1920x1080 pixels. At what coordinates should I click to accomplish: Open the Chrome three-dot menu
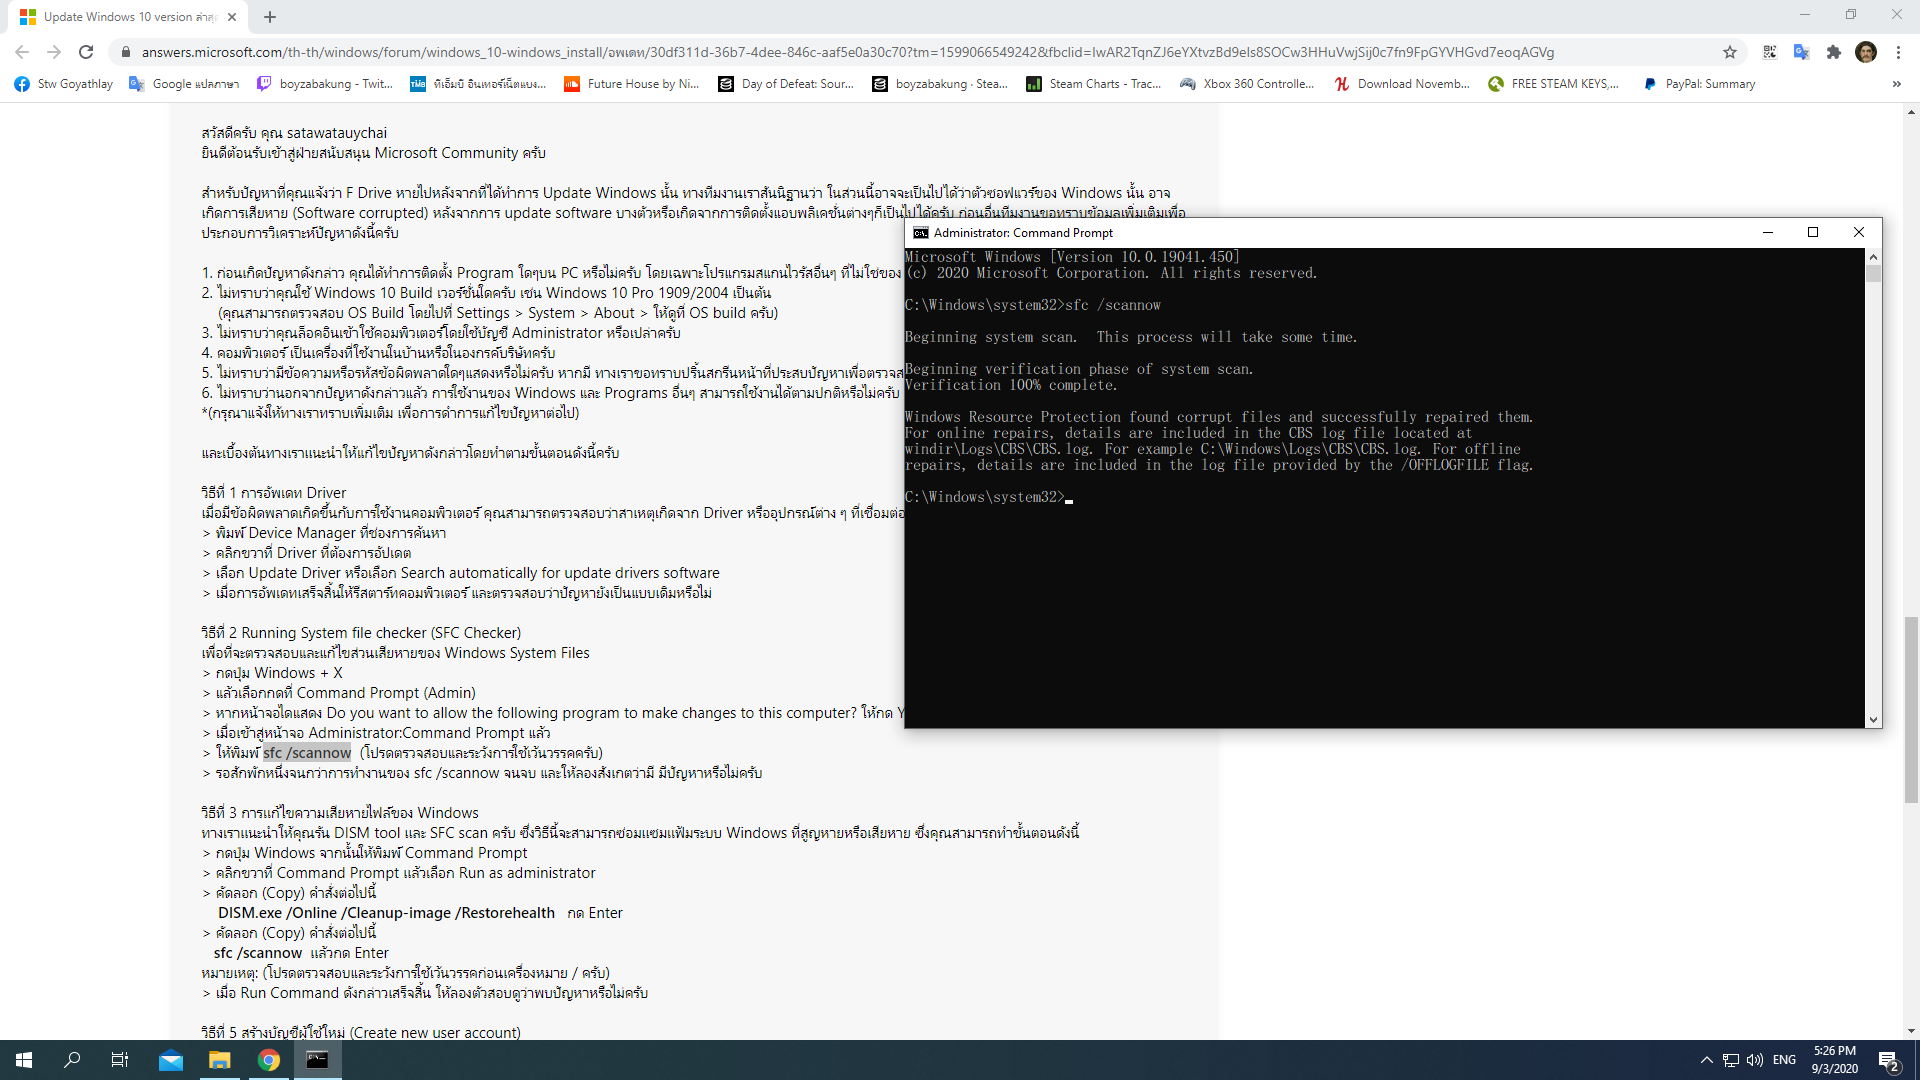click(1898, 52)
